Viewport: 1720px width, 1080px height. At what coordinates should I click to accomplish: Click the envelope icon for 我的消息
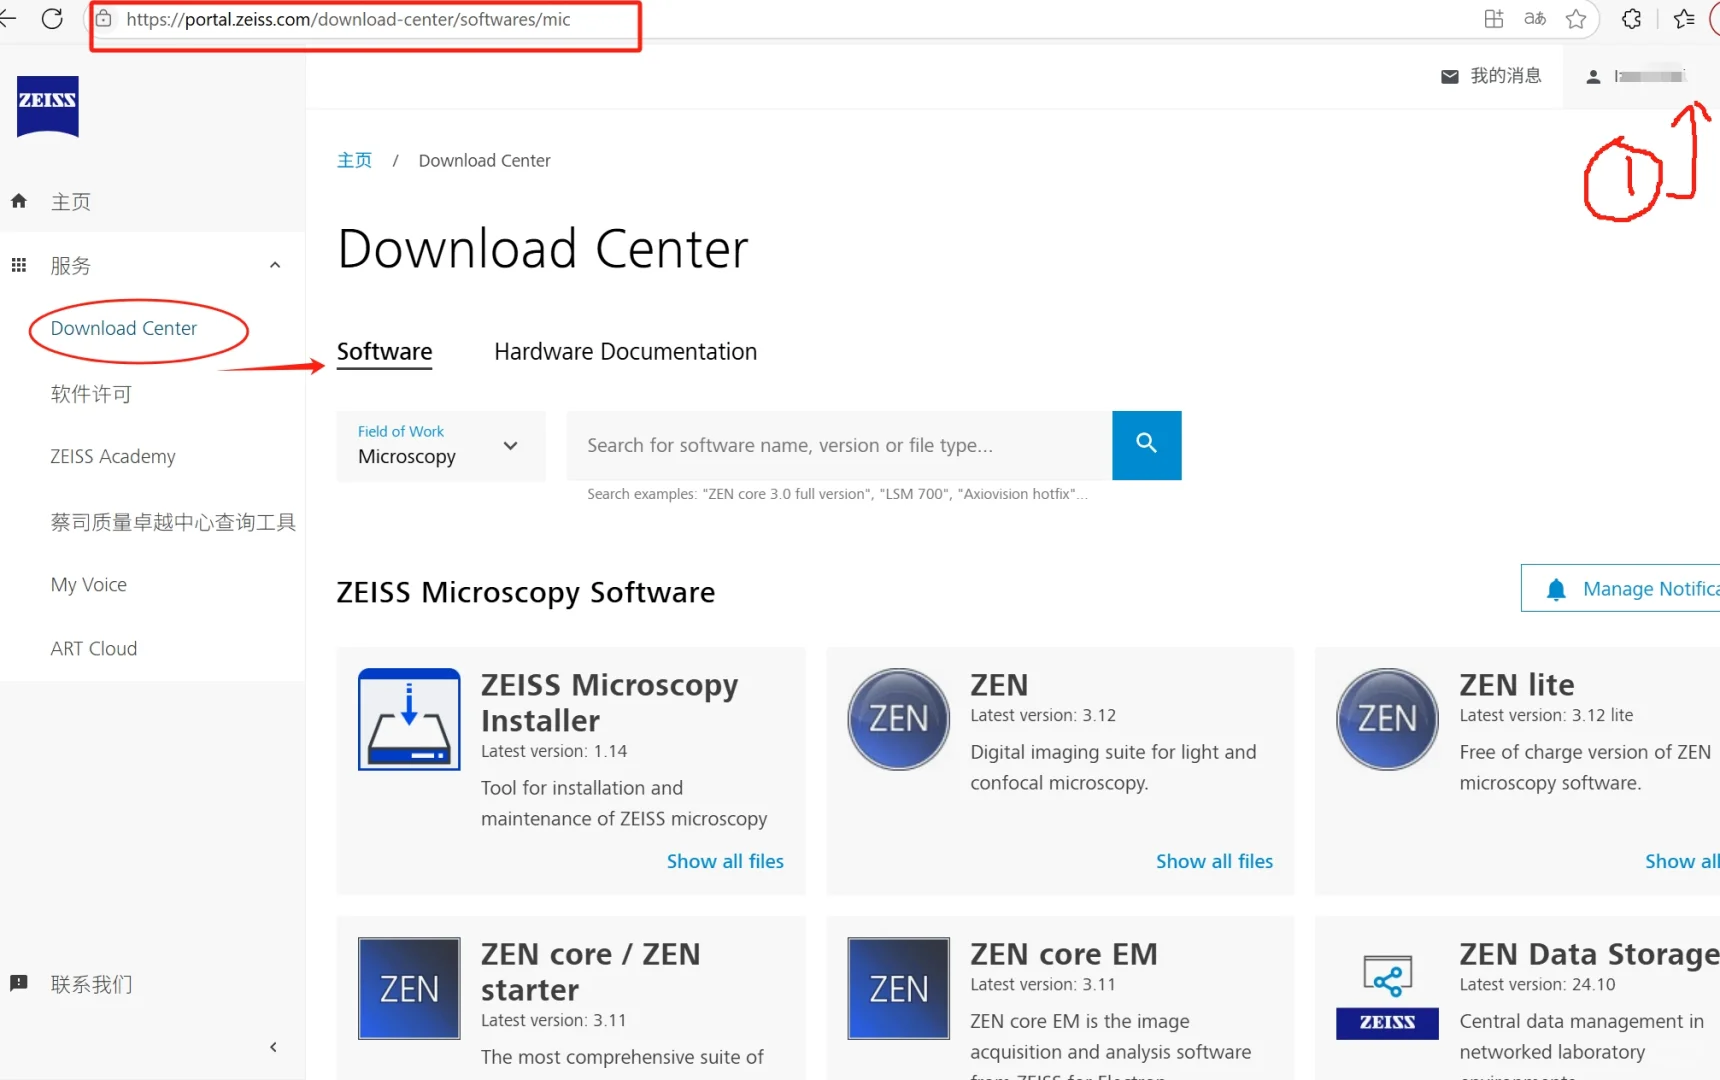pos(1450,76)
